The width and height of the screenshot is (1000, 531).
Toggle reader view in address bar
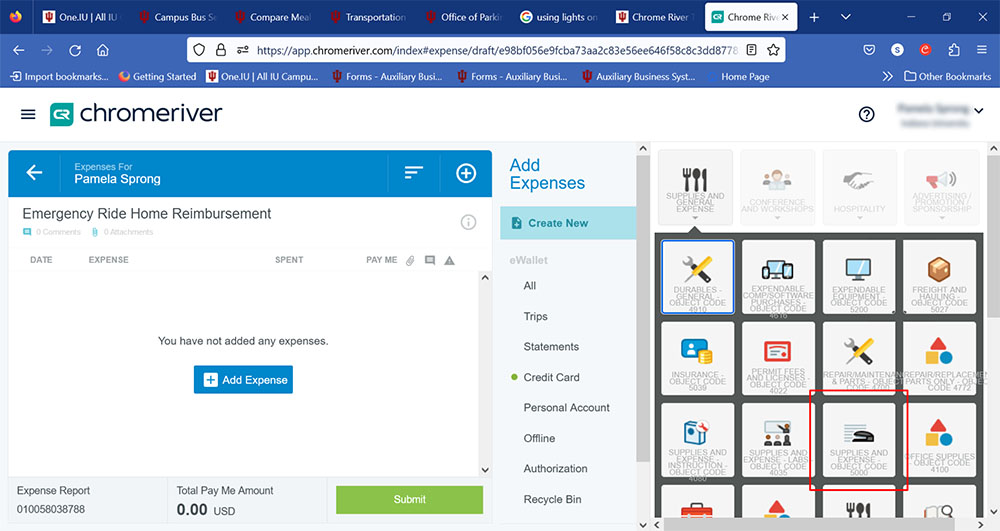point(751,50)
